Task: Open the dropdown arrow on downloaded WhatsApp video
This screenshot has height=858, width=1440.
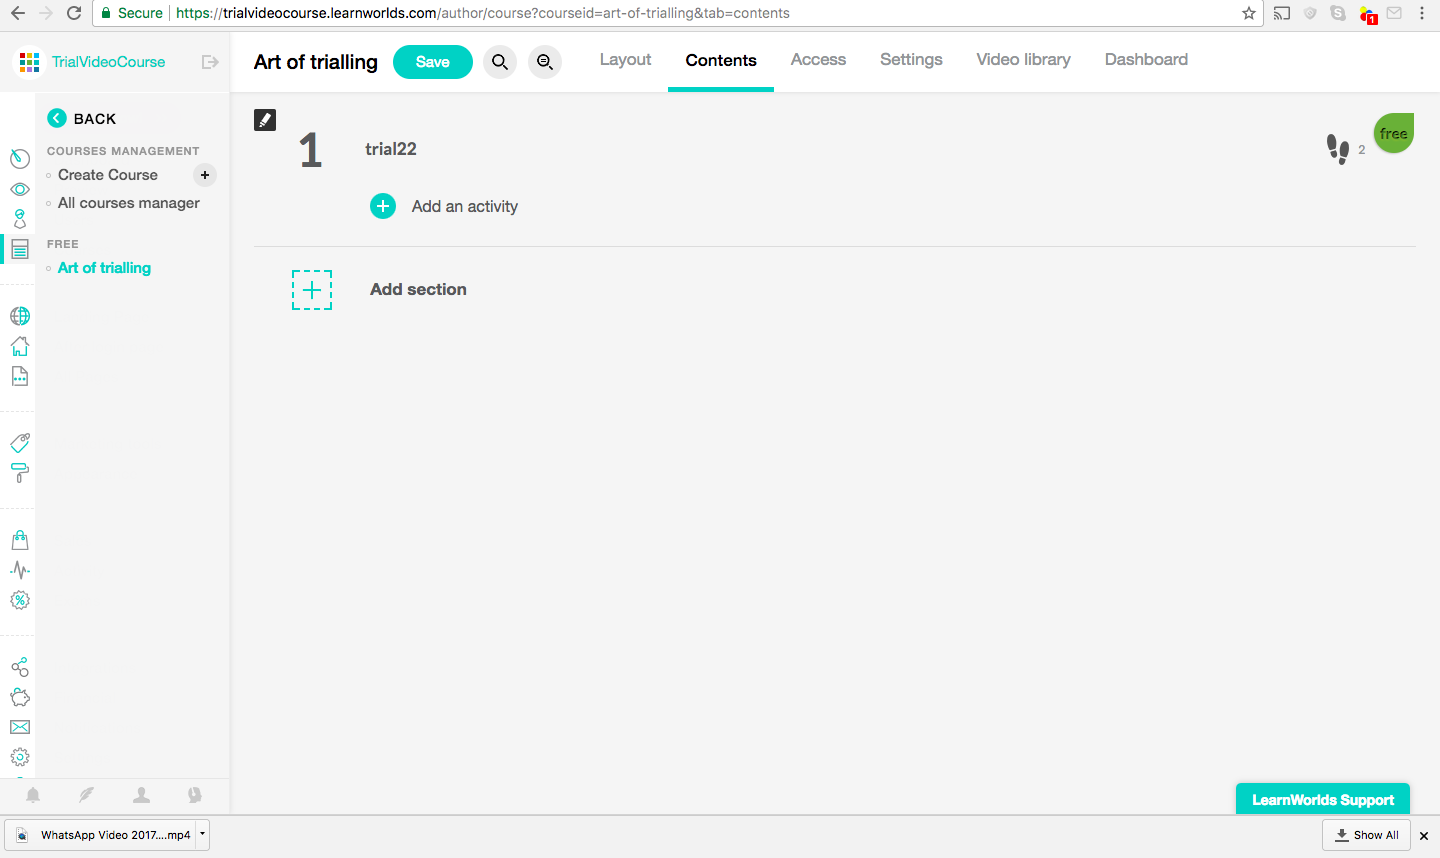Action: click(x=202, y=834)
